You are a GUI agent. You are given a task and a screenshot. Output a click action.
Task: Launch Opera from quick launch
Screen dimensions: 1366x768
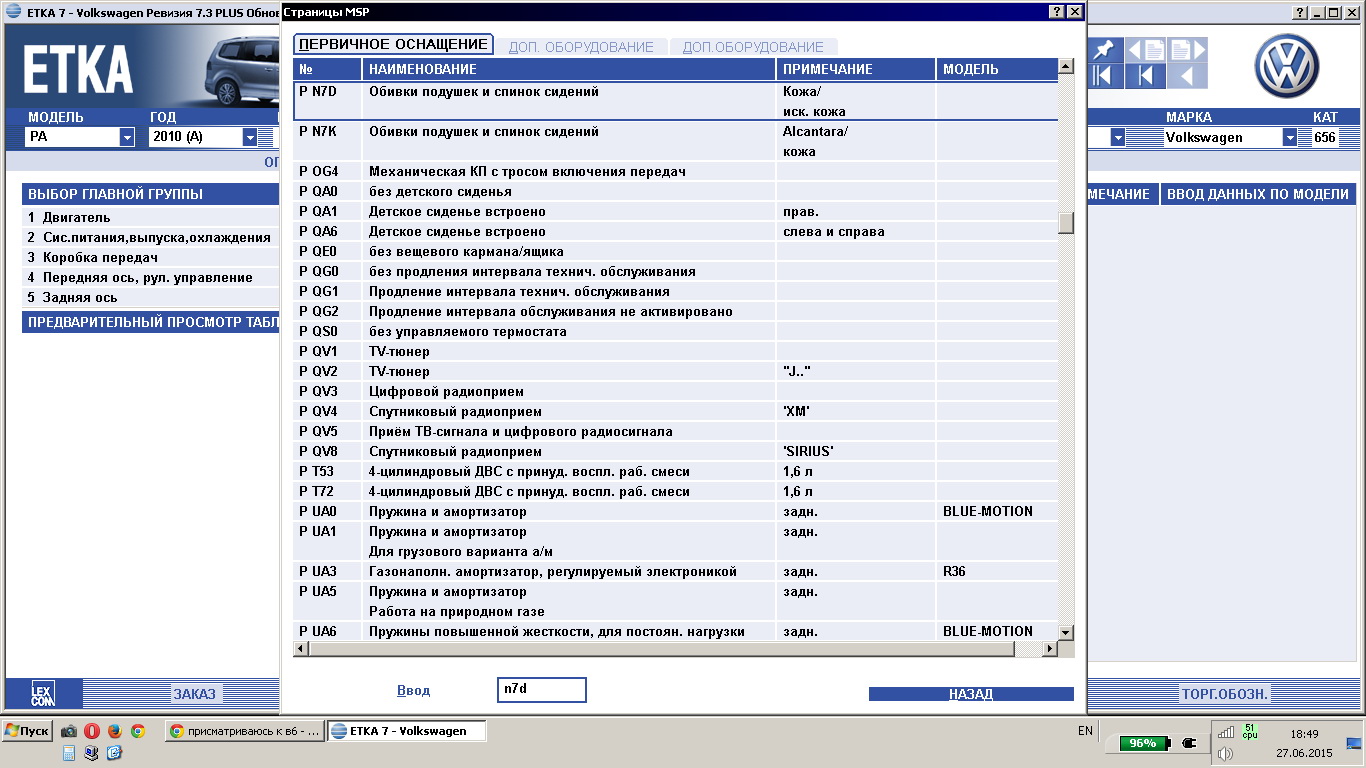92,731
